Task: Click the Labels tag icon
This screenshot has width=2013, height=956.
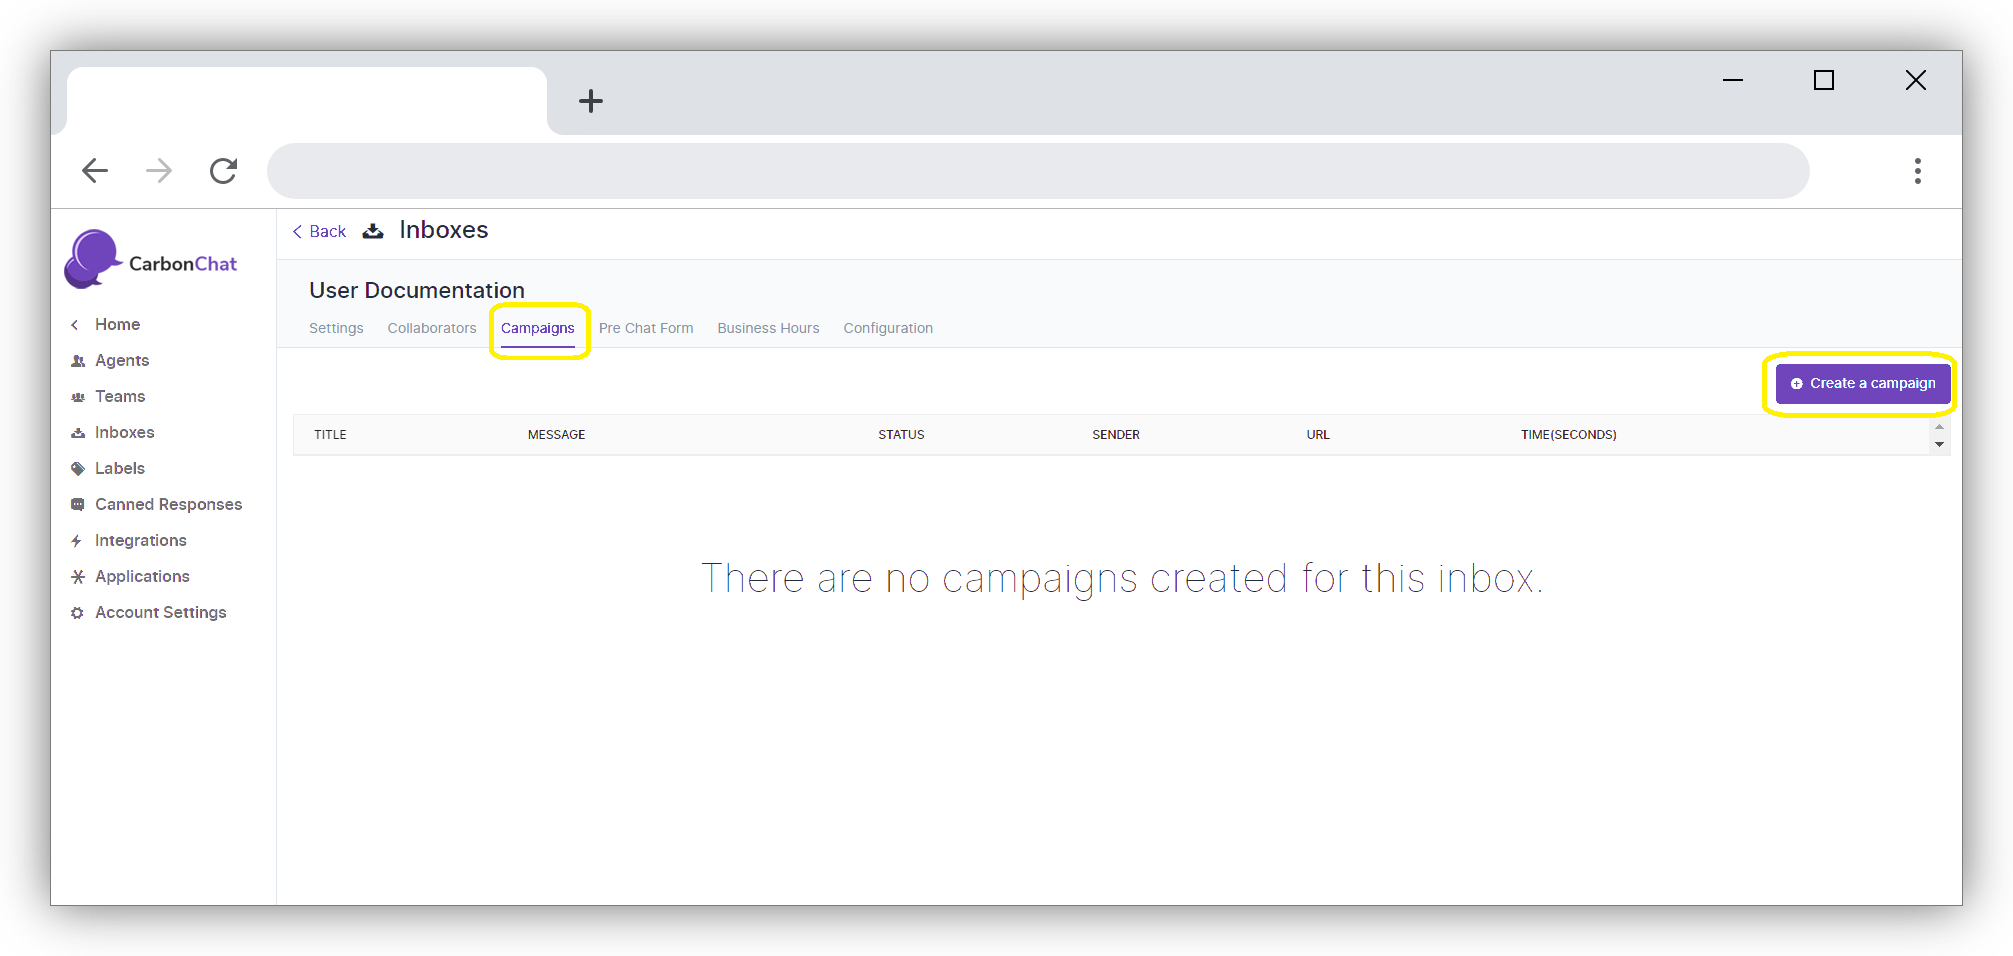Action: point(78,469)
